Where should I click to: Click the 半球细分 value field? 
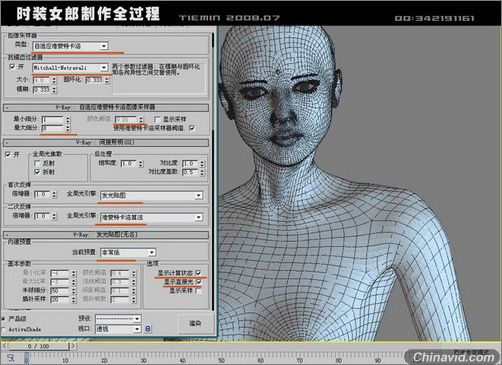(60, 291)
